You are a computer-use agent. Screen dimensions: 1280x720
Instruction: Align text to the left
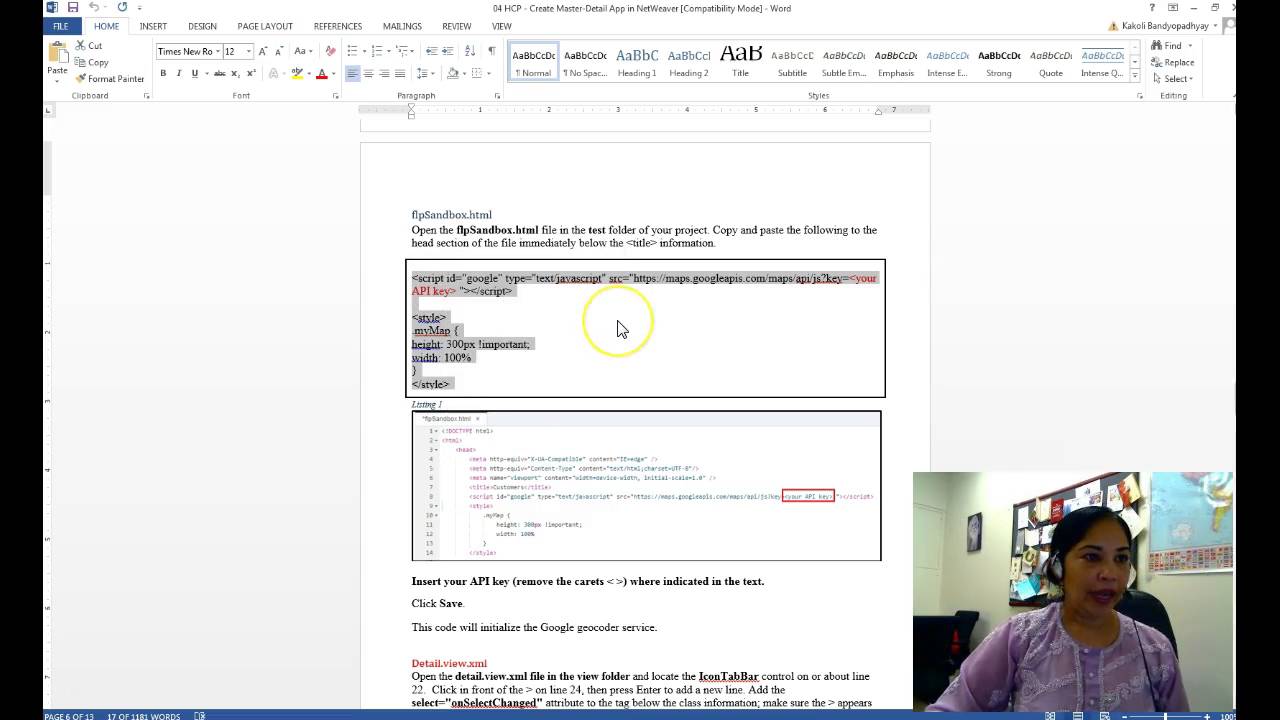(352, 73)
